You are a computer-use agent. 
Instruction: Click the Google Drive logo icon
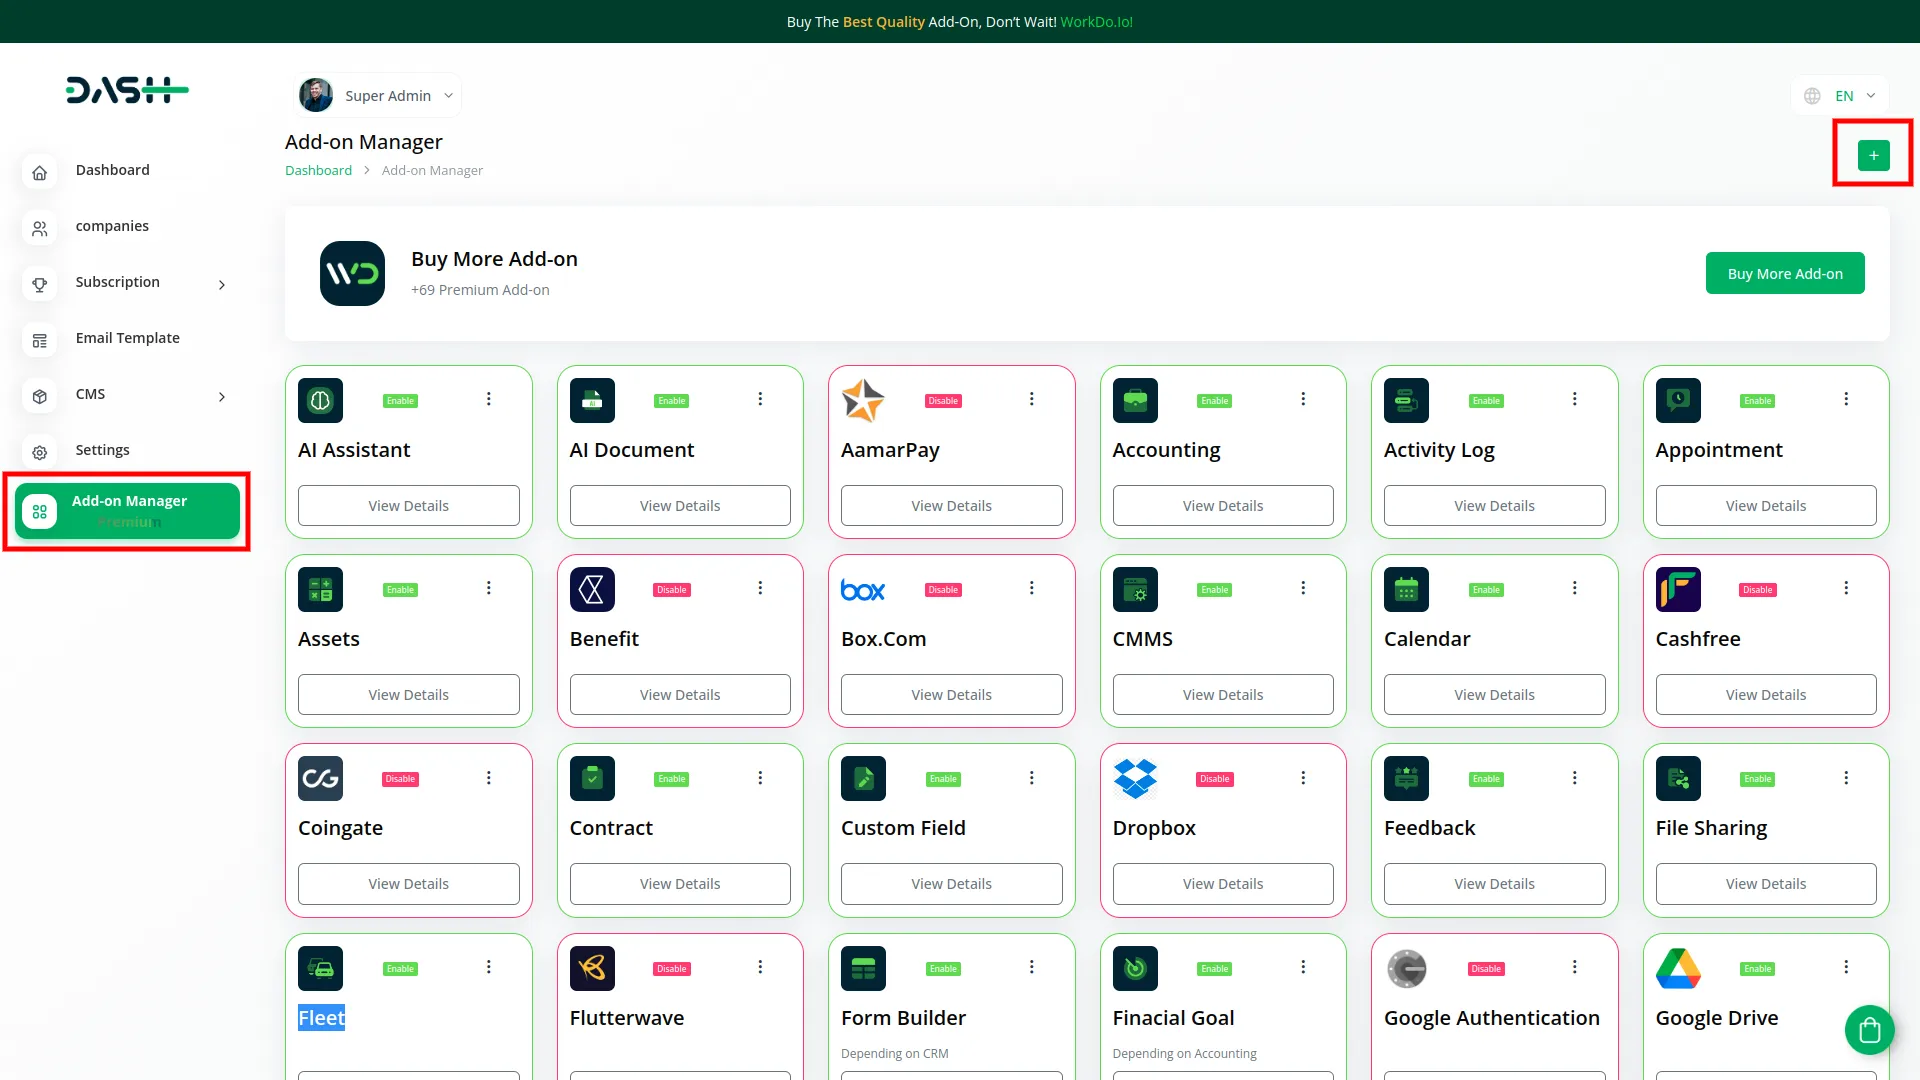pos(1678,968)
